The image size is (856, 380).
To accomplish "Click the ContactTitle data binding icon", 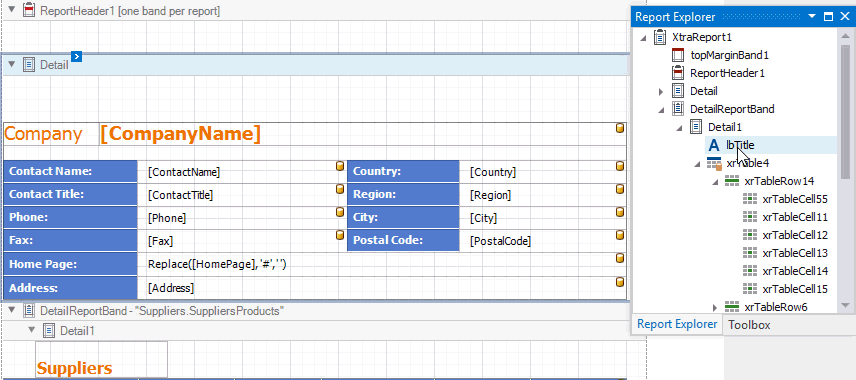I will coord(340,189).
